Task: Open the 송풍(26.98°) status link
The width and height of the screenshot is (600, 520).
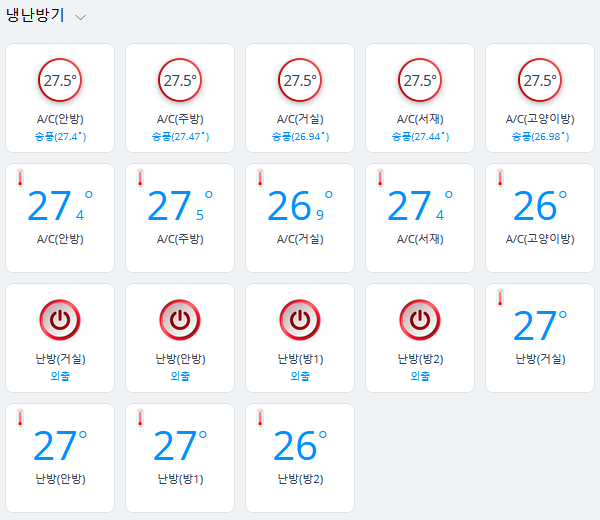Action: point(540,137)
